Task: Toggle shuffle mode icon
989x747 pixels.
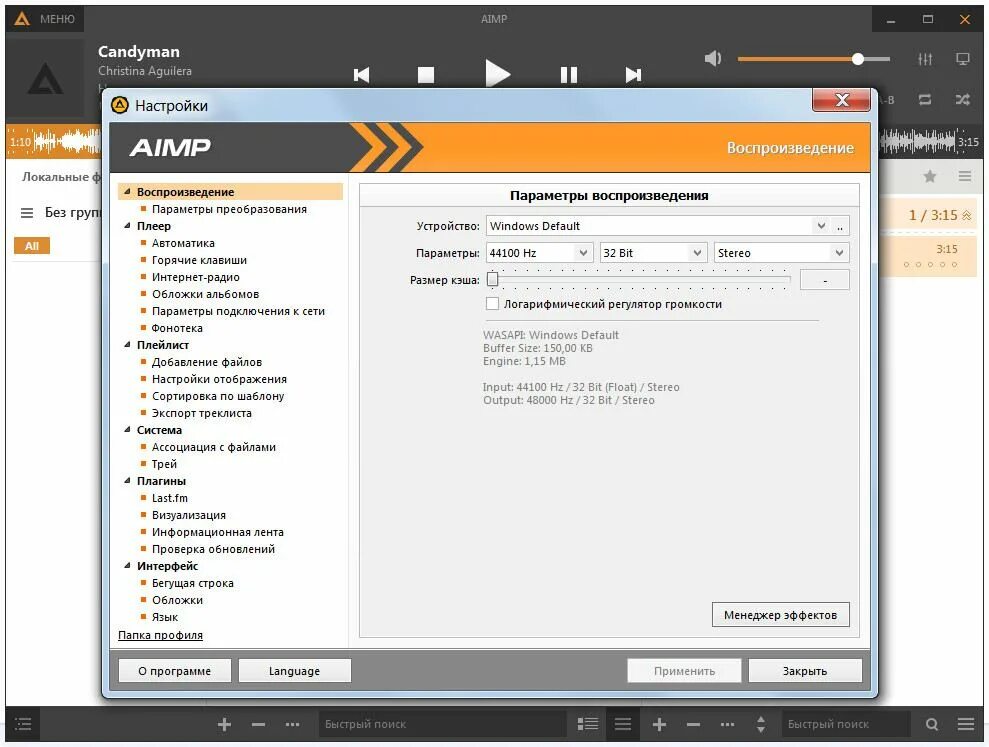Action: tap(963, 100)
